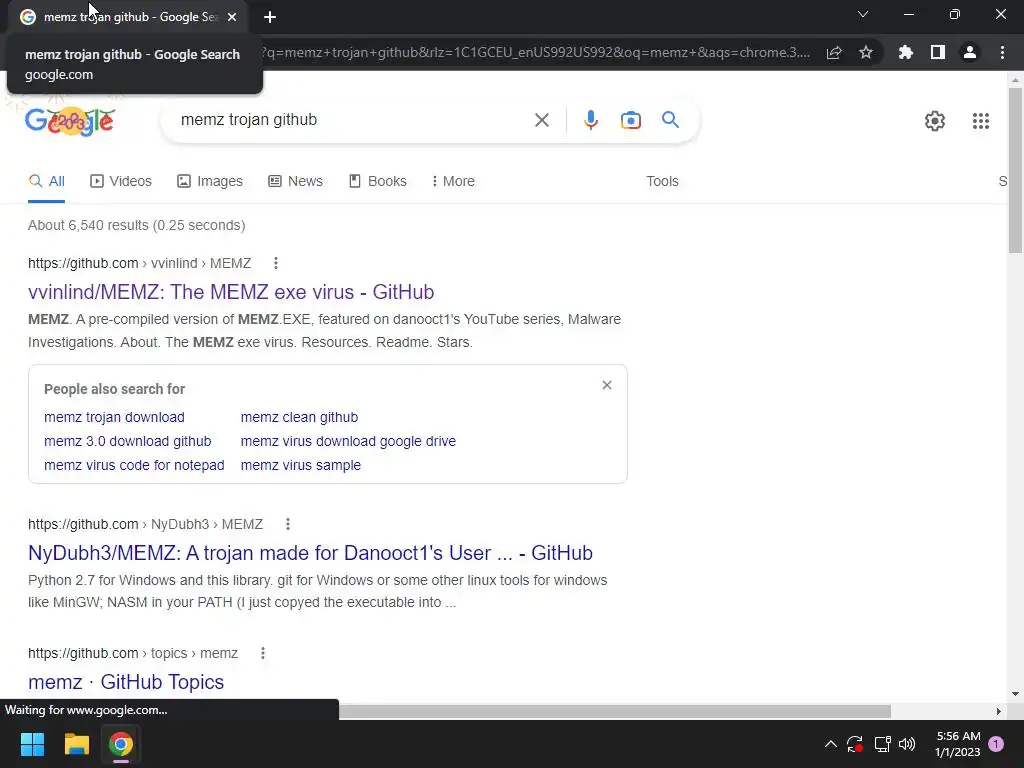Click inside the Google search text field
This screenshot has height=768, width=1024.
coord(353,120)
